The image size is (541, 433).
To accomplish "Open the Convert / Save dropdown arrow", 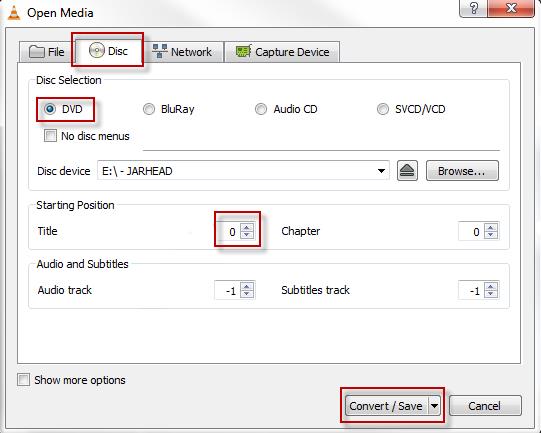I will (434, 406).
